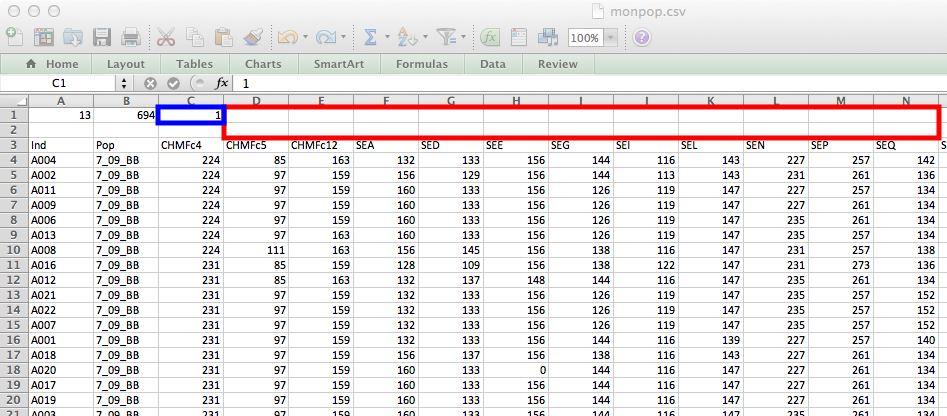947x416 pixels.
Task: Confirm the entry with the checkmark button
Action: (173, 83)
